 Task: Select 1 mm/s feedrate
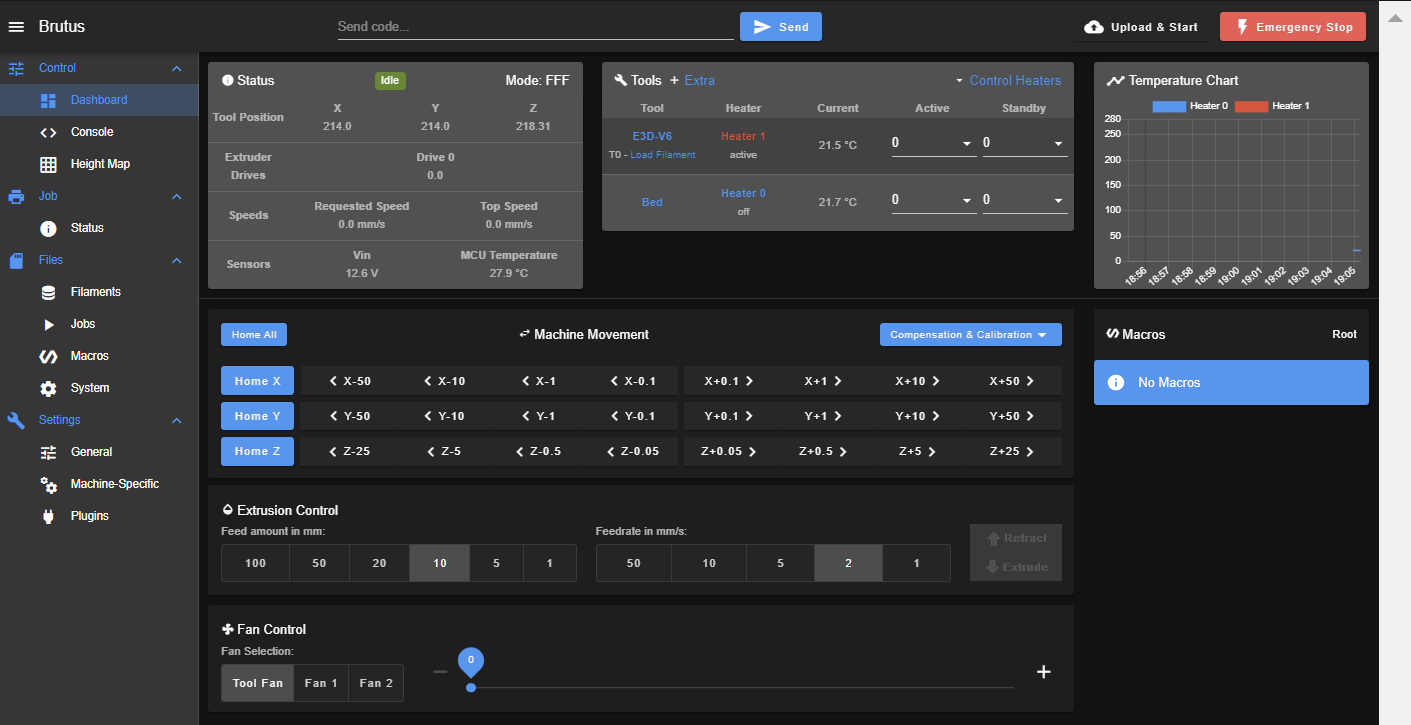pos(916,563)
